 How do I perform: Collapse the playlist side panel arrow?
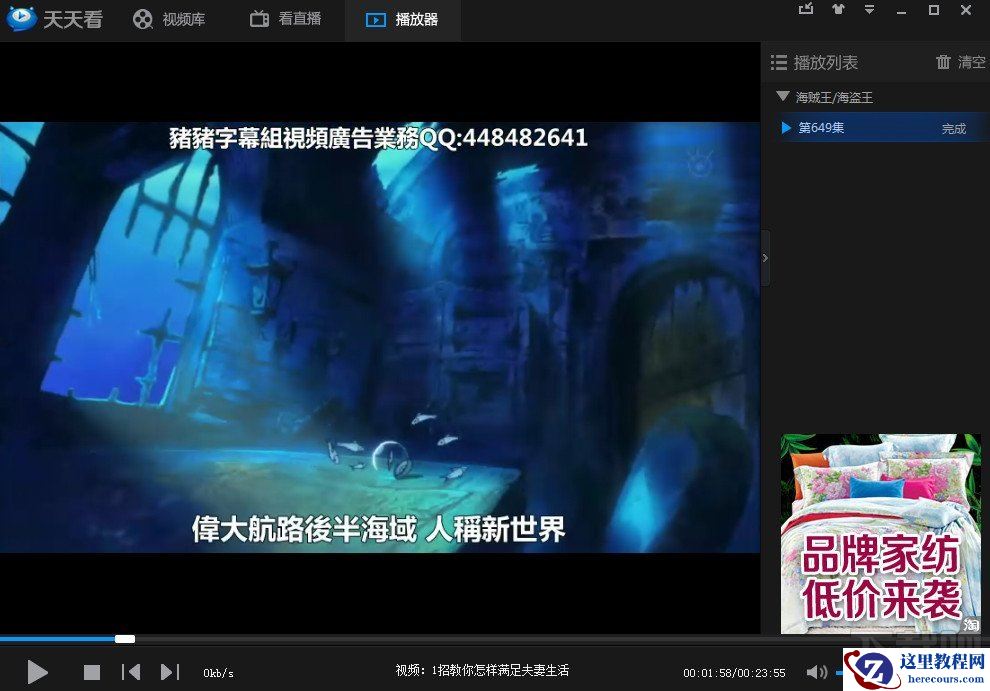[765, 258]
